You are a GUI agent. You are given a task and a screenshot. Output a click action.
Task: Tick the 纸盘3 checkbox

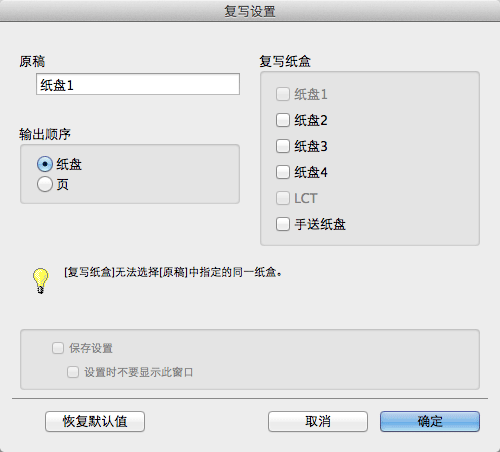tap(283, 146)
